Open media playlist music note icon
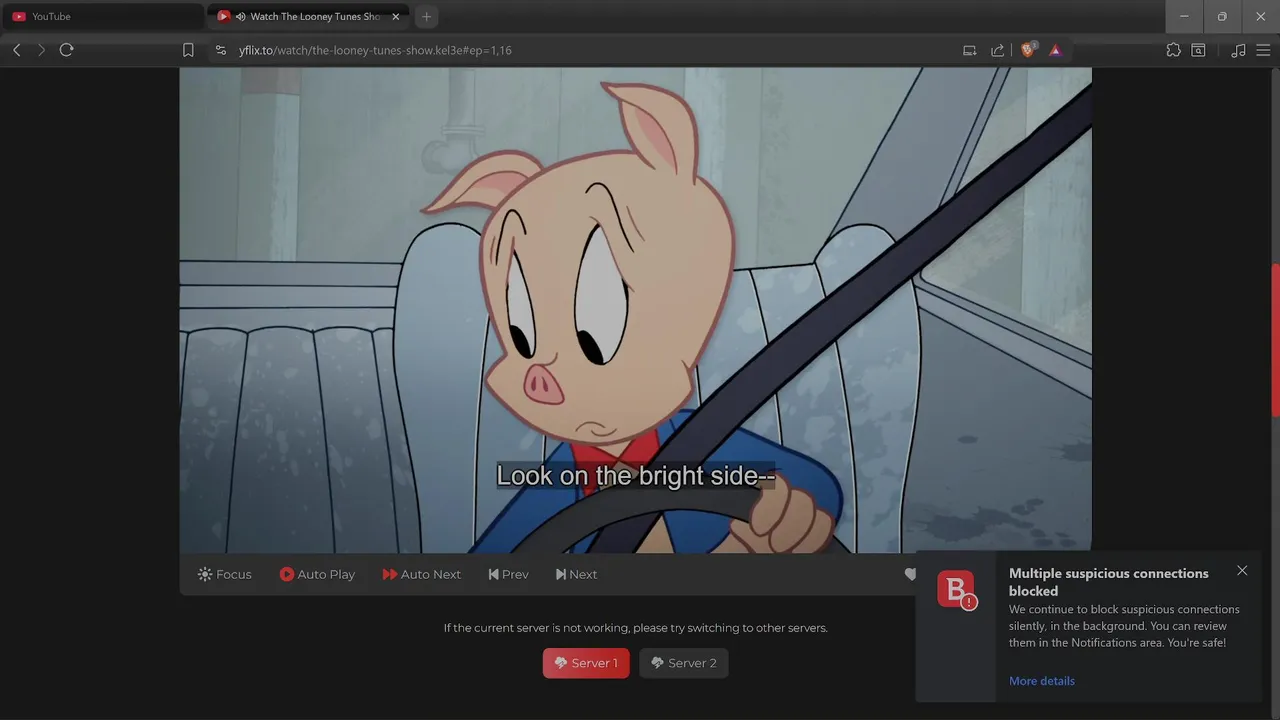1280x720 pixels. pyautogui.click(x=1238, y=50)
